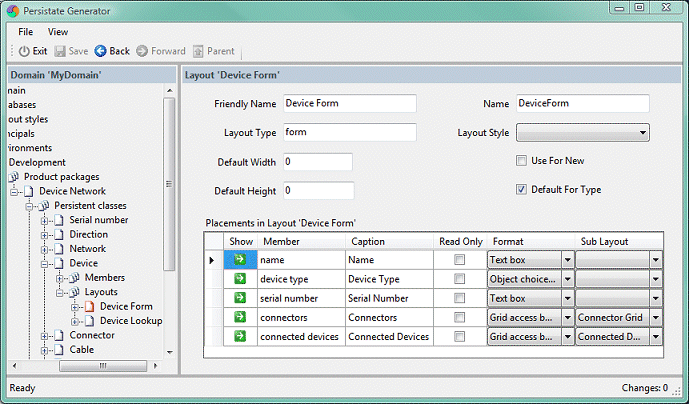The image size is (689, 404).
Task: Click the Persistate Generator title bar logo
Action: tap(13, 11)
